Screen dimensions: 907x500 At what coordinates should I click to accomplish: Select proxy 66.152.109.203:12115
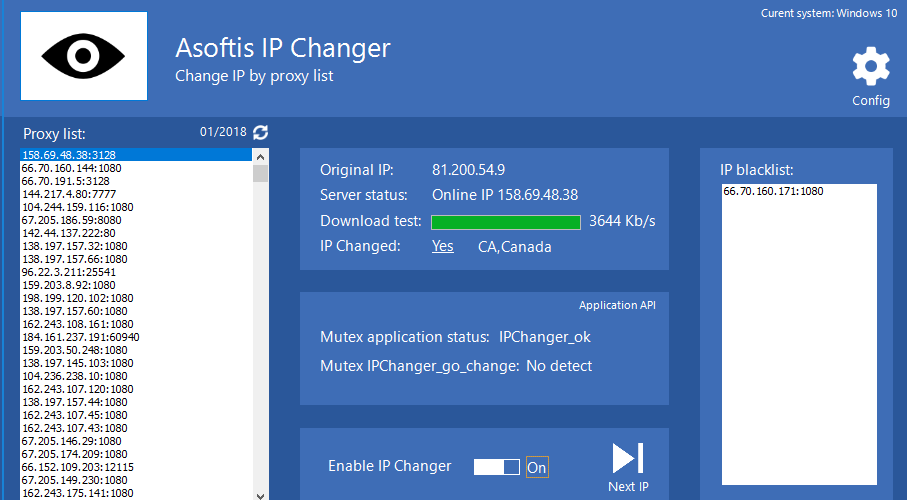136,467
